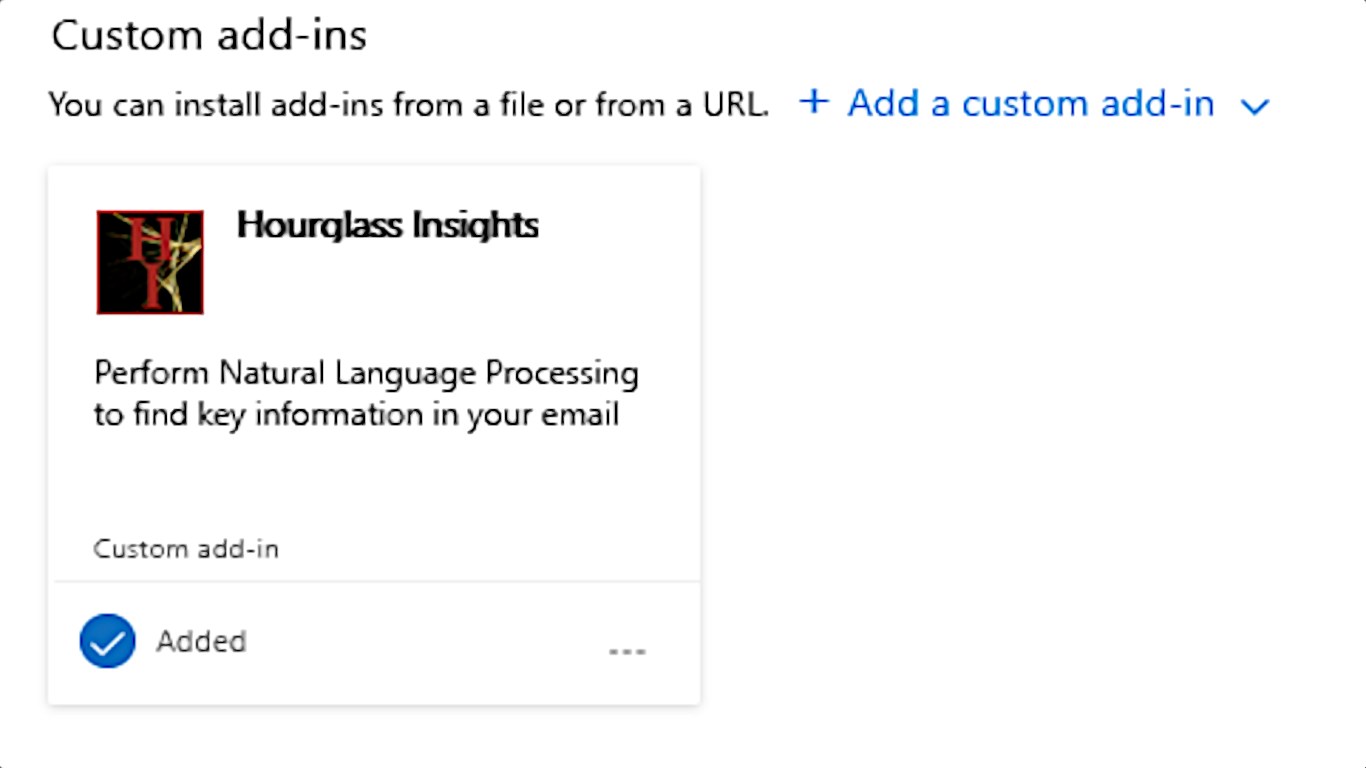This screenshot has height=768, width=1366.
Task: Select the Hourglass Insights title
Action: 387,225
